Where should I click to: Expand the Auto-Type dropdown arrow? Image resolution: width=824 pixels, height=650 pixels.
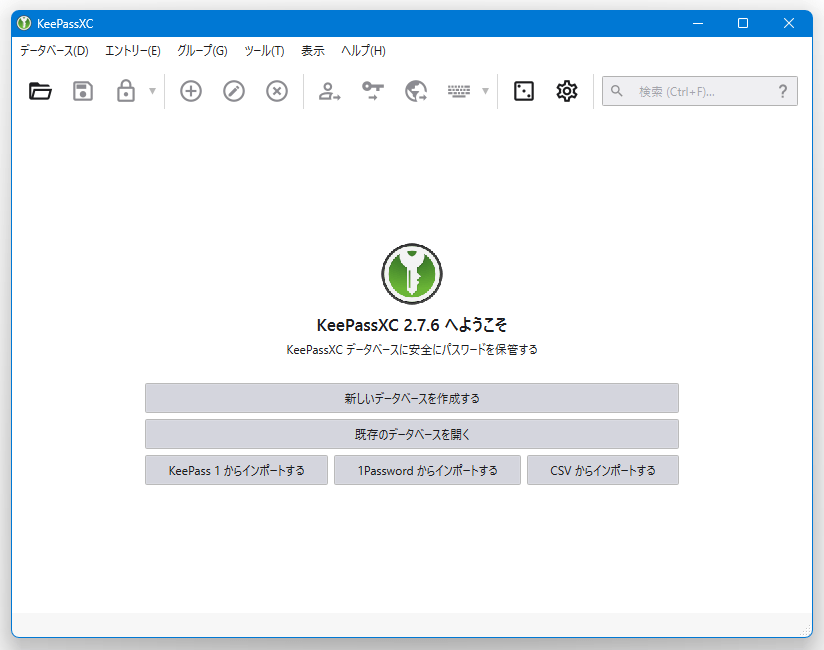click(486, 91)
